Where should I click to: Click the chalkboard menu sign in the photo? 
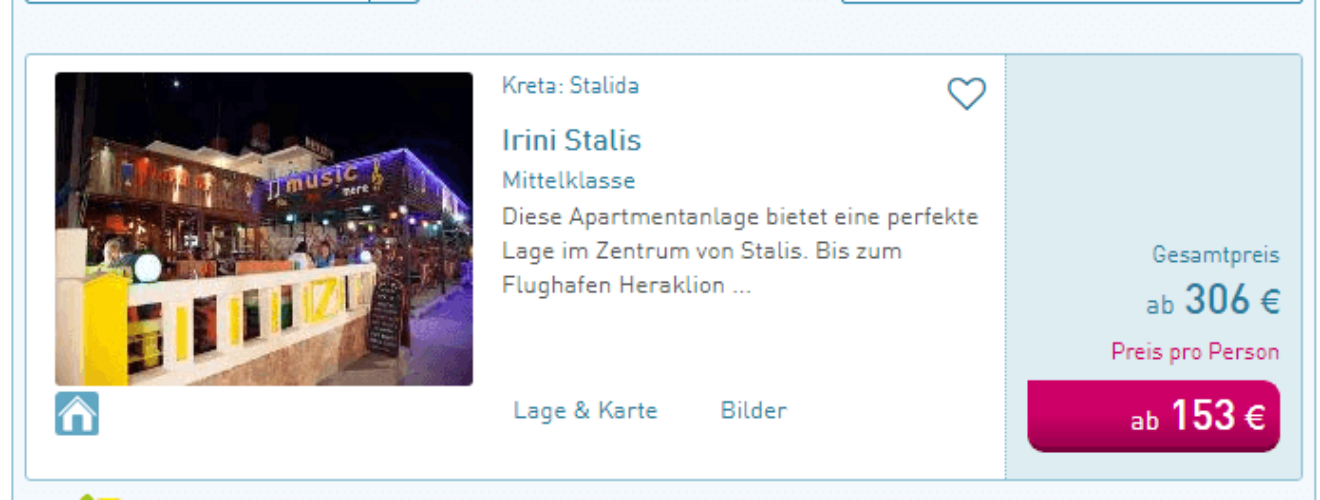[386, 315]
